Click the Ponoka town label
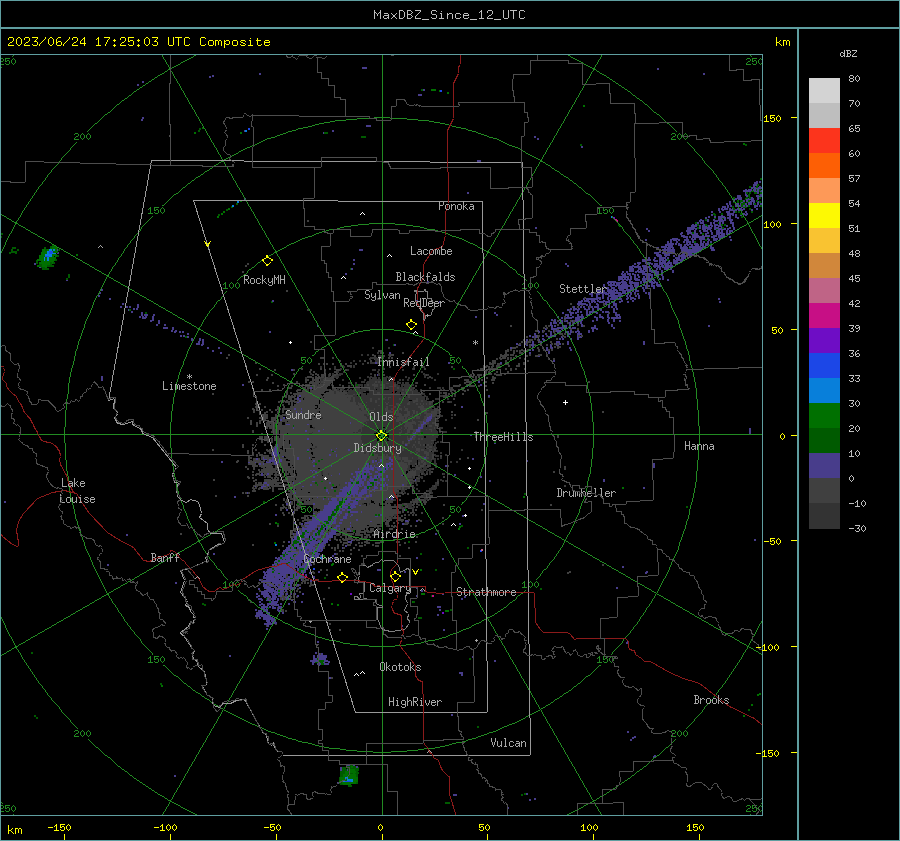900x841 pixels. [456, 206]
